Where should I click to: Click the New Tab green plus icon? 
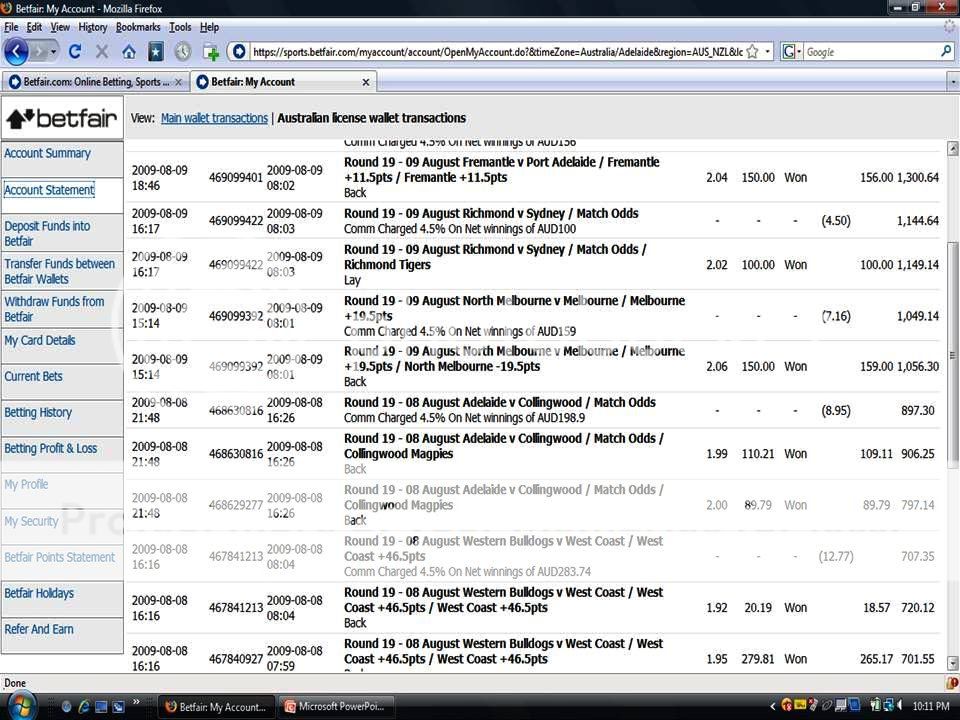[x=211, y=53]
